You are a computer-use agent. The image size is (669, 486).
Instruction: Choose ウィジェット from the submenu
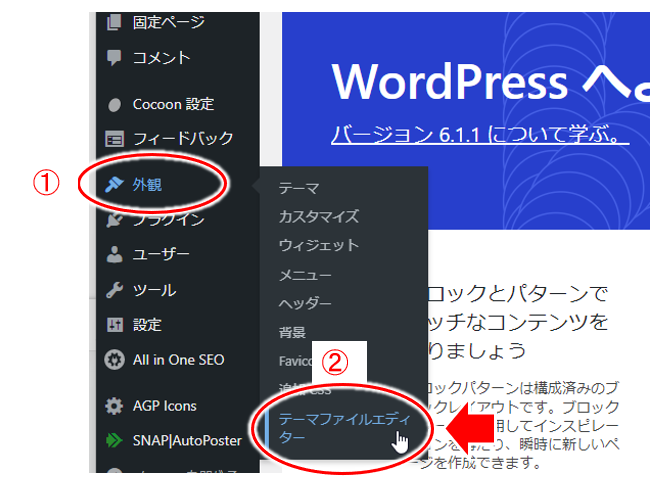pos(319,245)
